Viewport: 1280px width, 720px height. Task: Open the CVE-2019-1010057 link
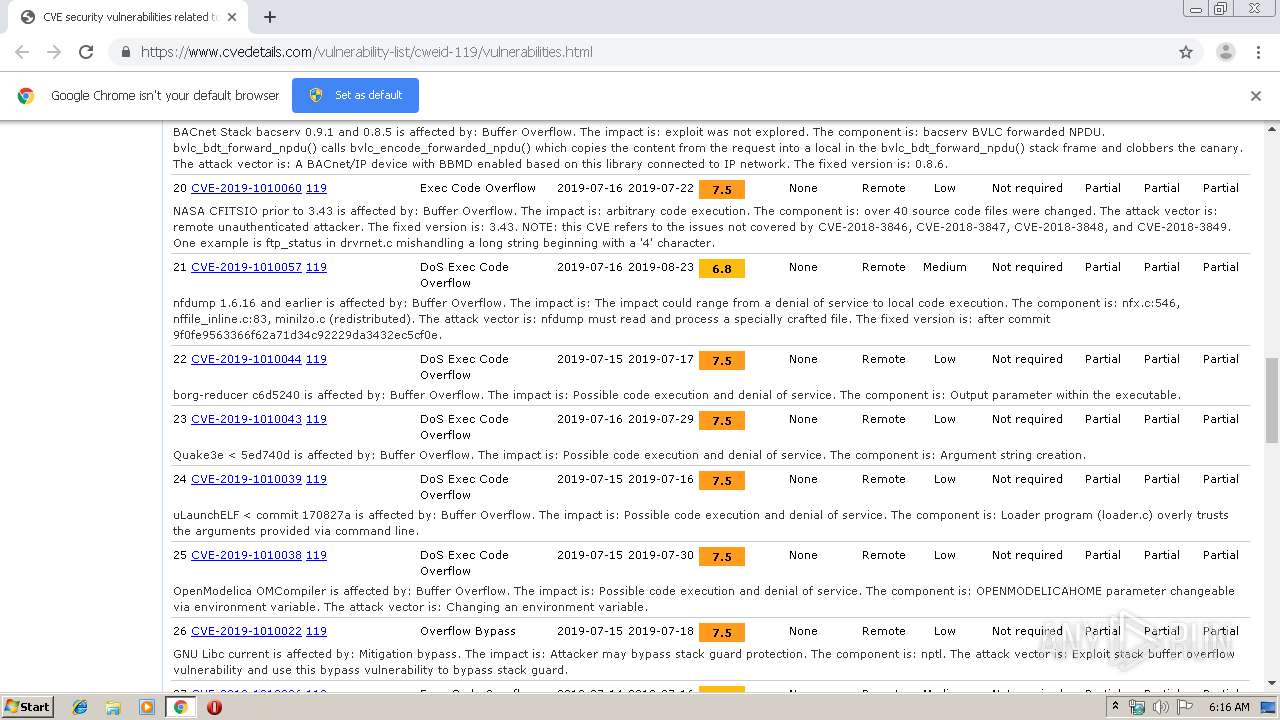coord(246,267)
